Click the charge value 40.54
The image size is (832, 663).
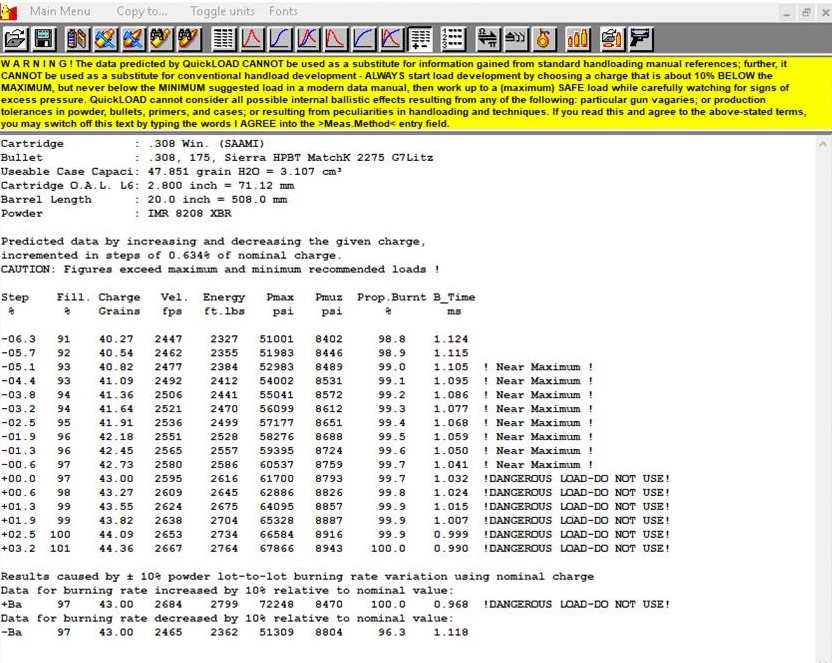click(x=116, y=353)
